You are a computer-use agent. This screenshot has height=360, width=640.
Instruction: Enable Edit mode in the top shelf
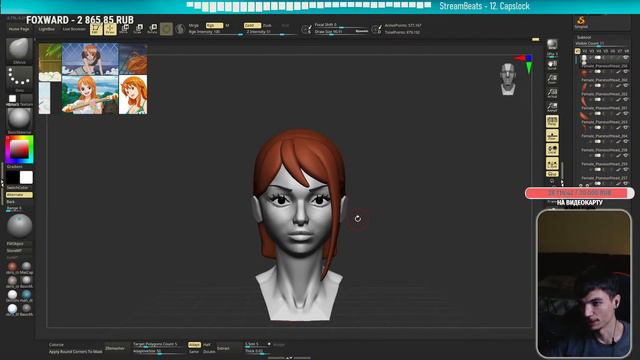coord(96,29)
